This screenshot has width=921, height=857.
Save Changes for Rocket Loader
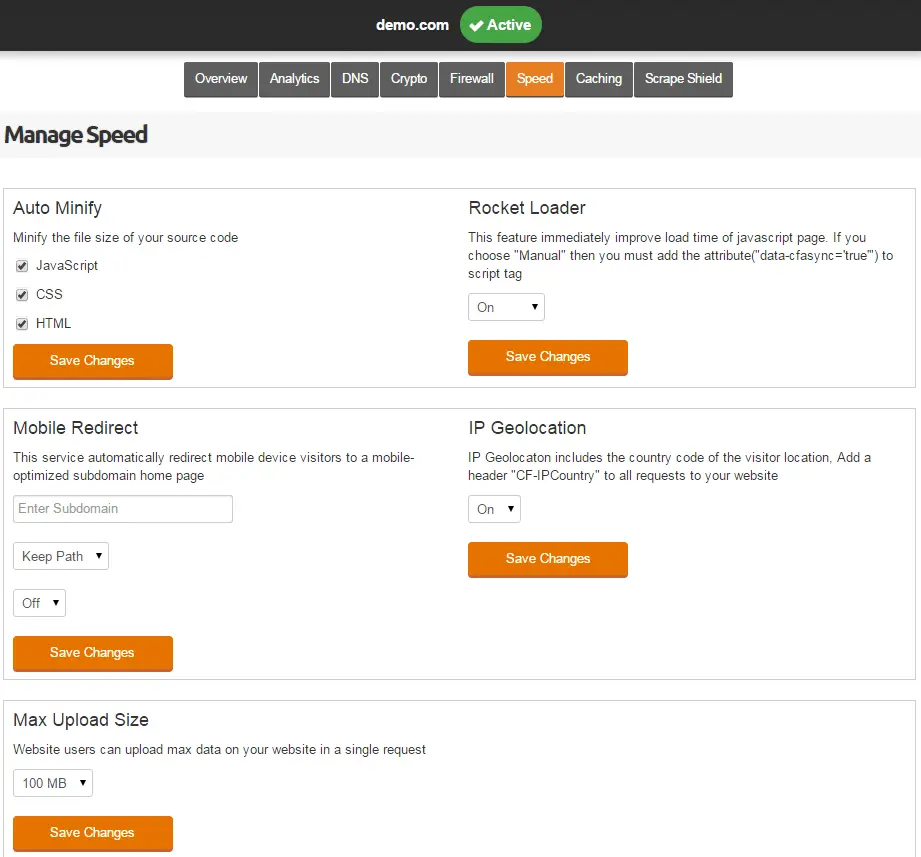coord(547,357)
